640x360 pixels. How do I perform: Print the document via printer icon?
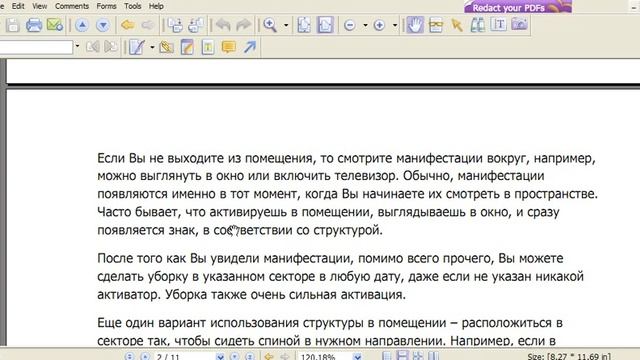click(34, 25)
